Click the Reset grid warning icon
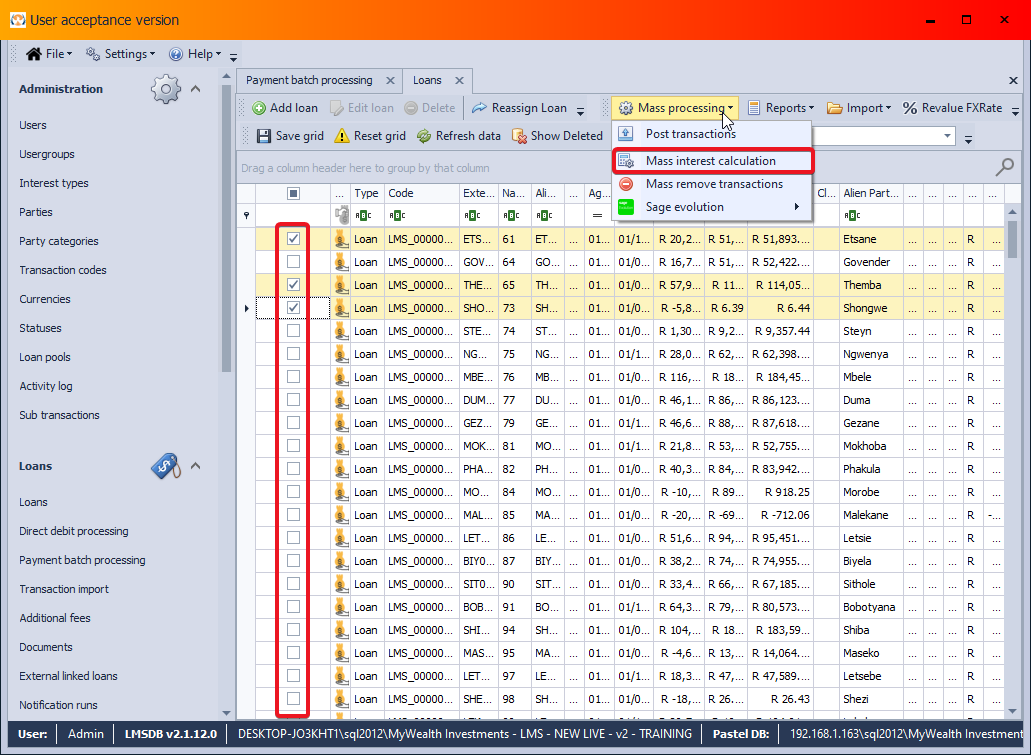1031x755 pixels. [342, 136]
